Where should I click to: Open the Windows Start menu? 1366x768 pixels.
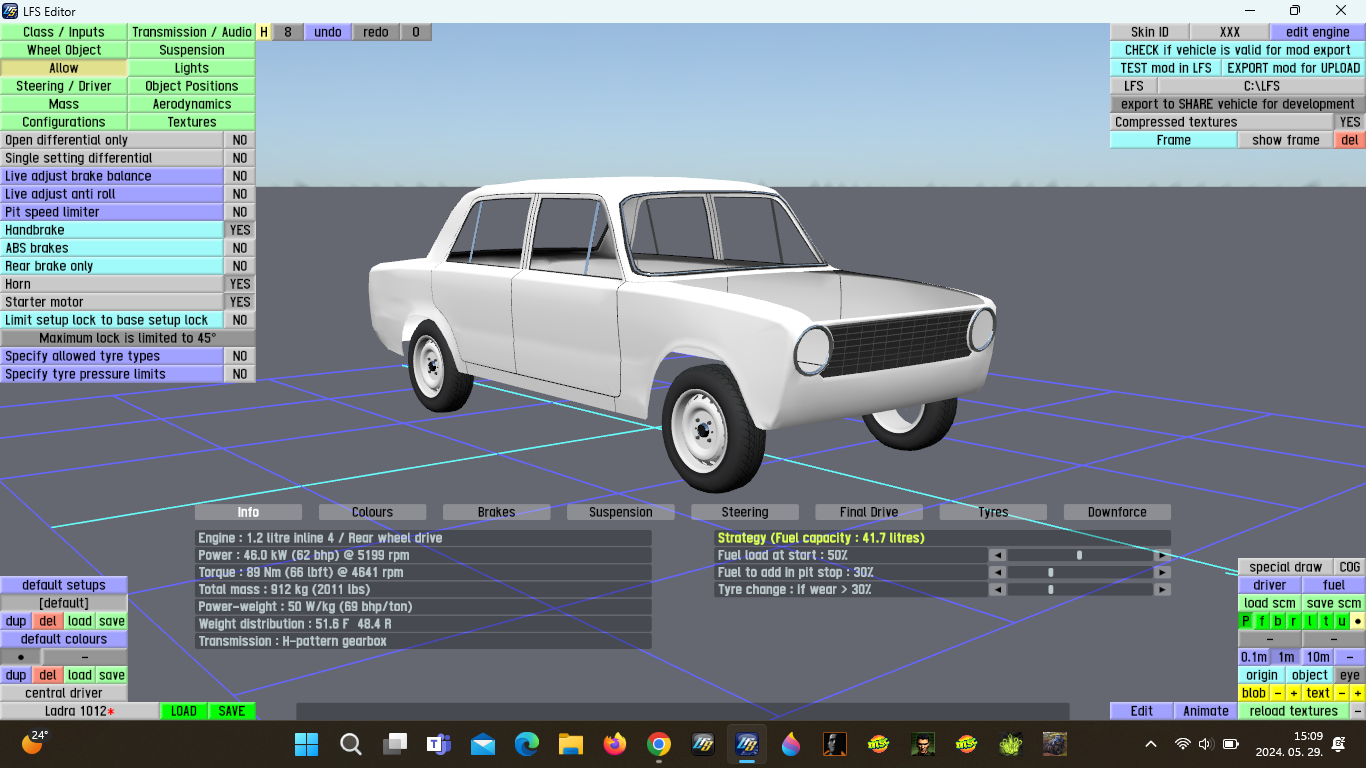(307, 744)
